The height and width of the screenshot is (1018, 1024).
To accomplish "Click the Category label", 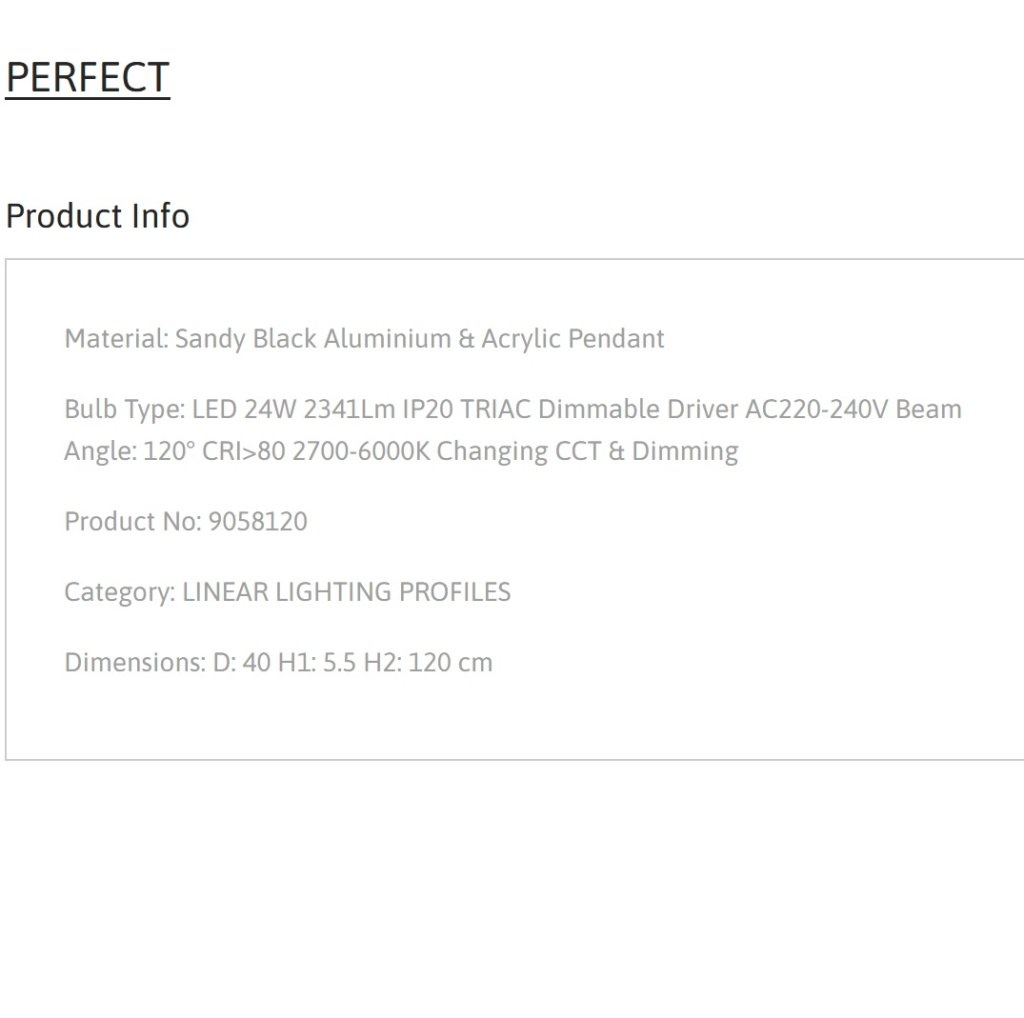I will [120, 592].
